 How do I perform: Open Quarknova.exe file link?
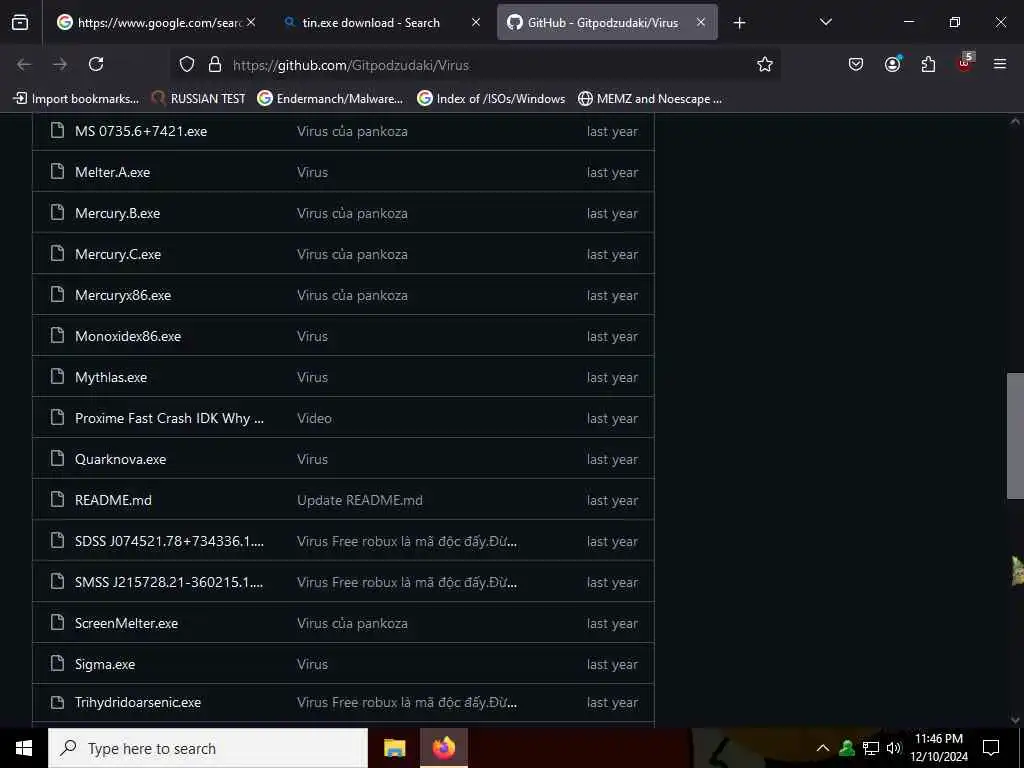(121, 459)
